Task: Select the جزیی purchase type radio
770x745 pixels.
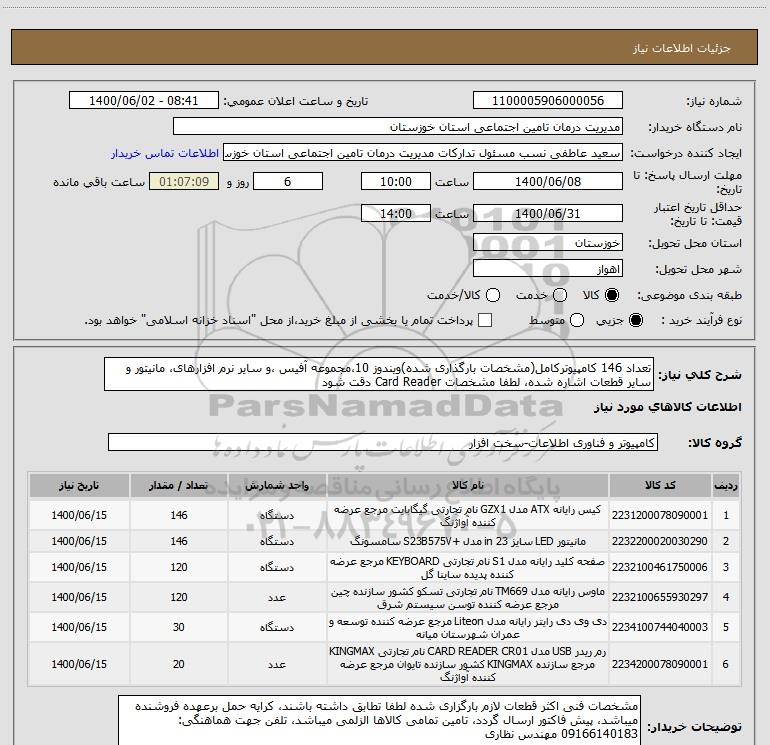Action: point(635,320)
